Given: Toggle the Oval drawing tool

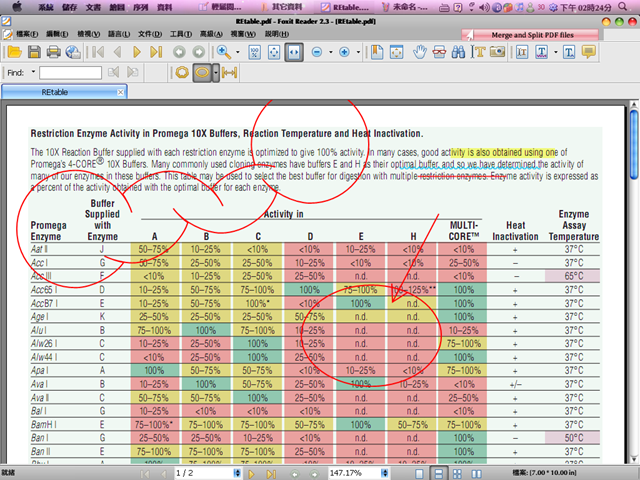Looking at the screenshot, I should pos(202,73).
